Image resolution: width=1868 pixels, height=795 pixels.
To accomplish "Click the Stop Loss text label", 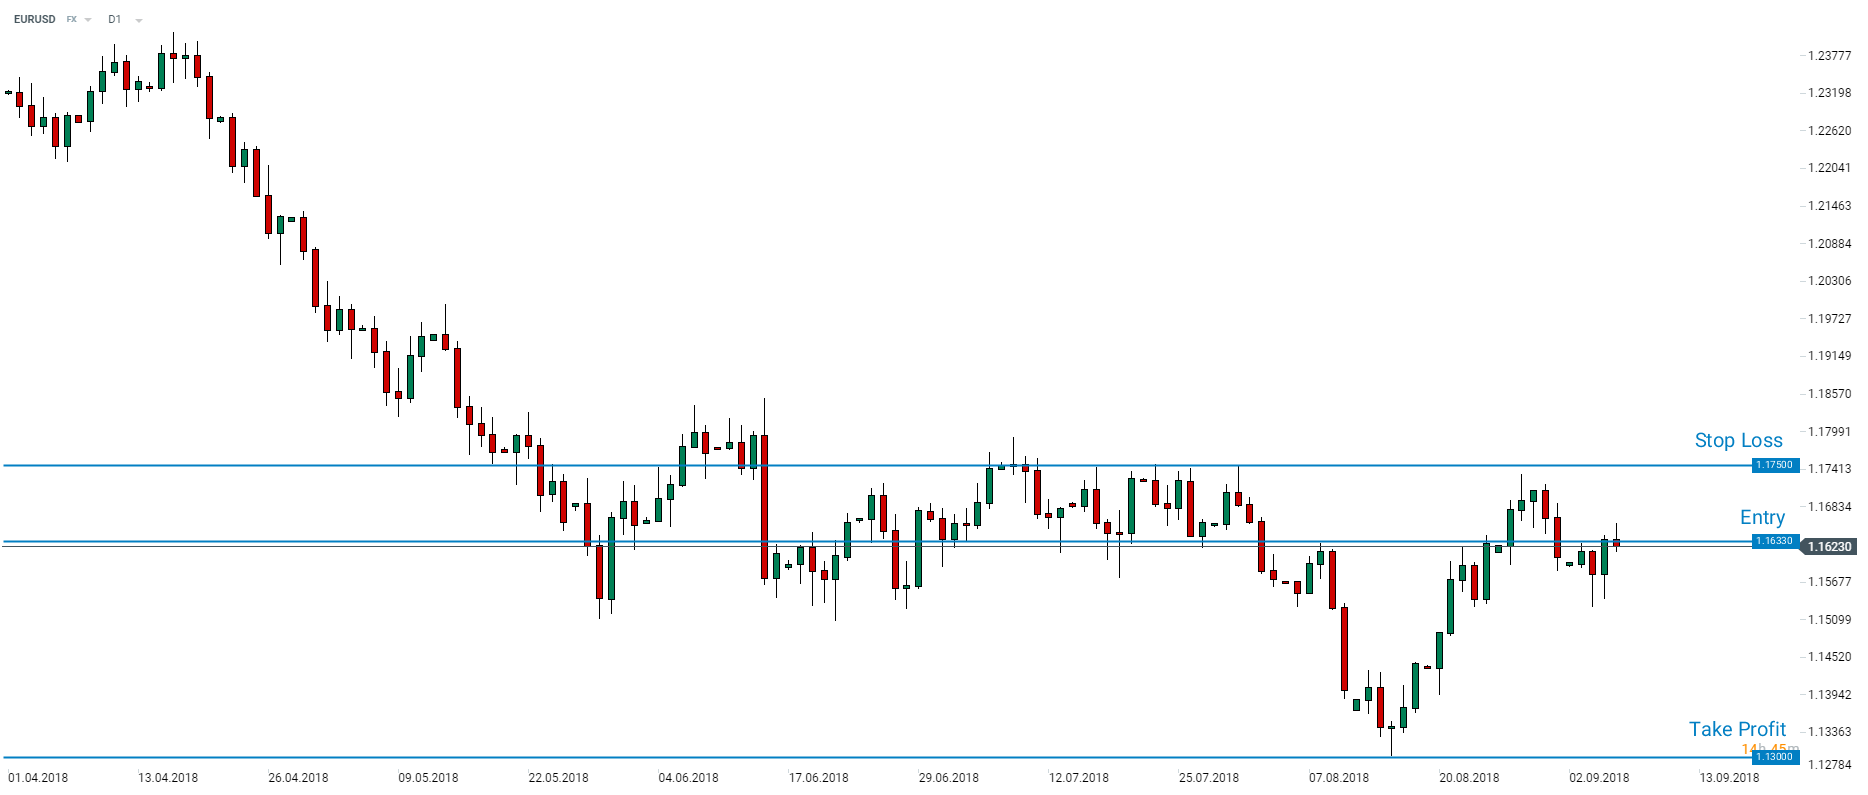I will click(1738, 441).
